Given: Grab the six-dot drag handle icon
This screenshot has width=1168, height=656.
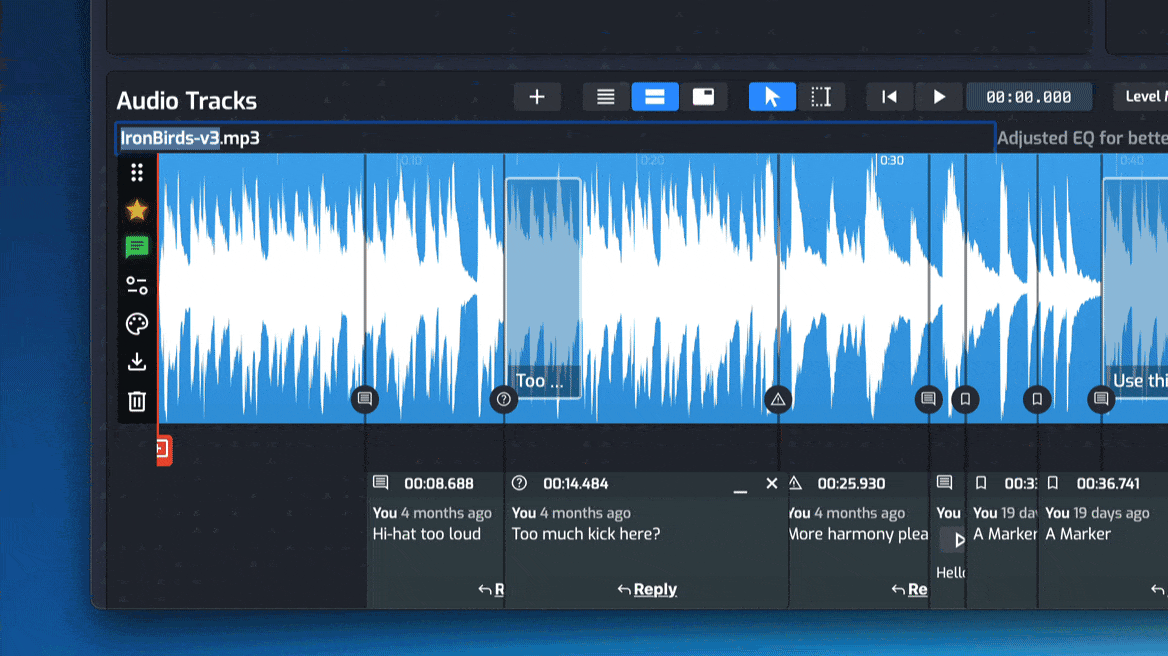Looking at the screenshot, I should tap(137, 172).
